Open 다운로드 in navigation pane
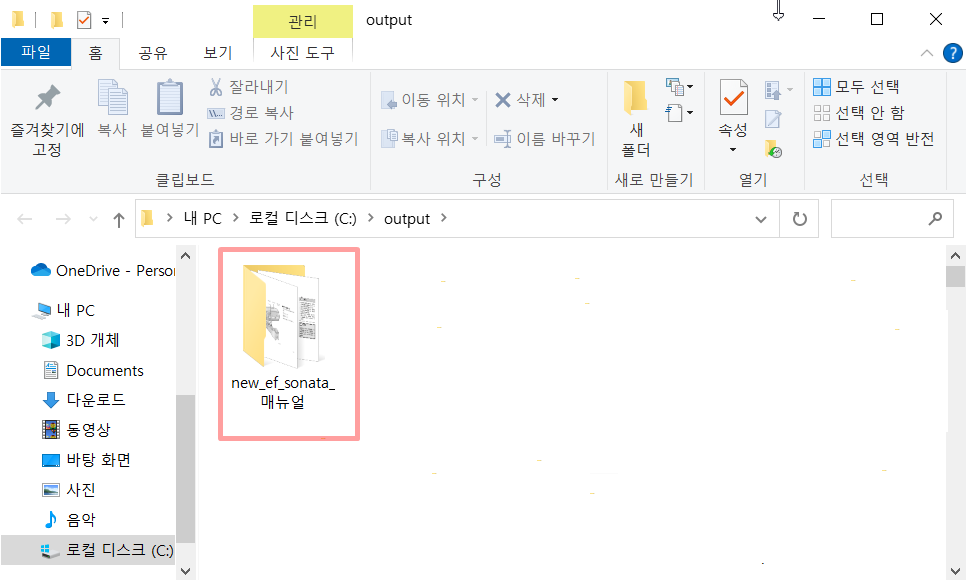 coord(83,400)
